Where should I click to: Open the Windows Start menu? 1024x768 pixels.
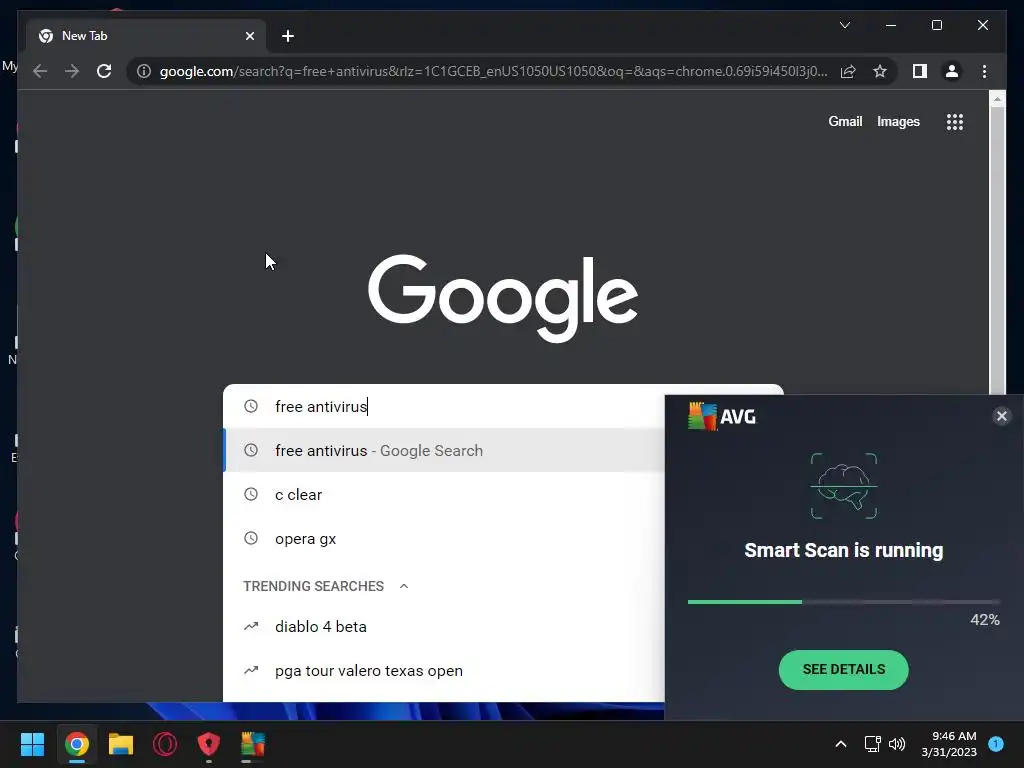coord(32,744)
